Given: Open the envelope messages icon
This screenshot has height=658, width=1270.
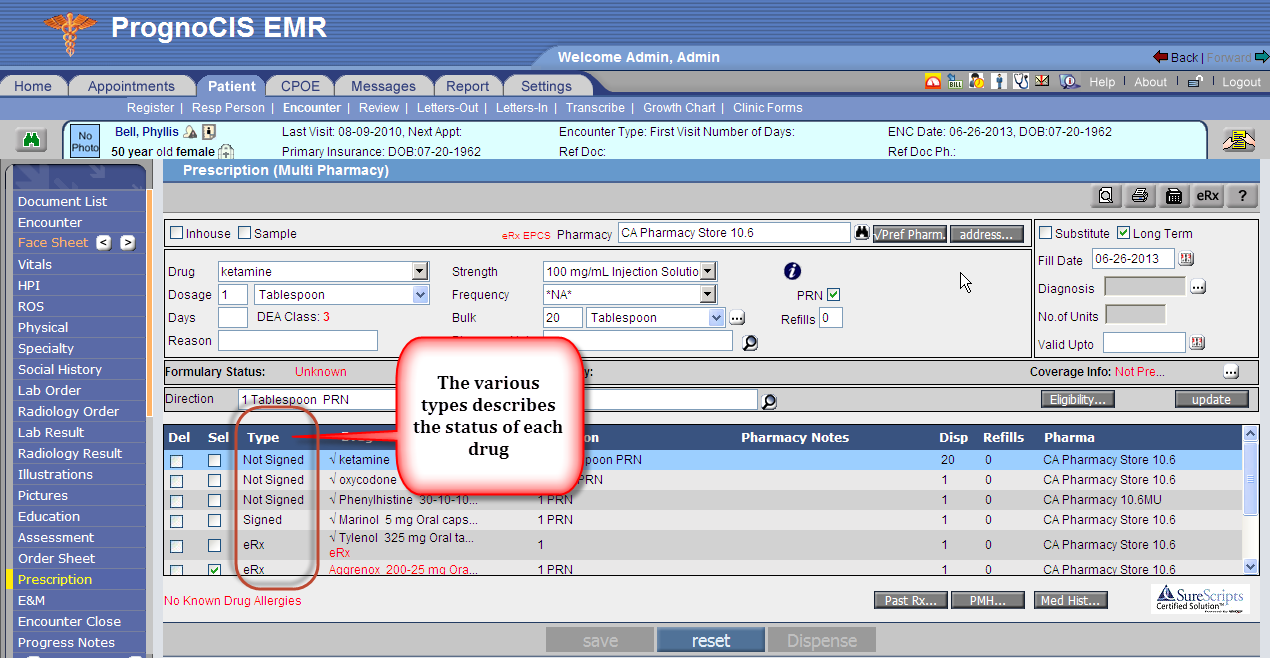Looking at the screenshot, I should click(1042, 82).
